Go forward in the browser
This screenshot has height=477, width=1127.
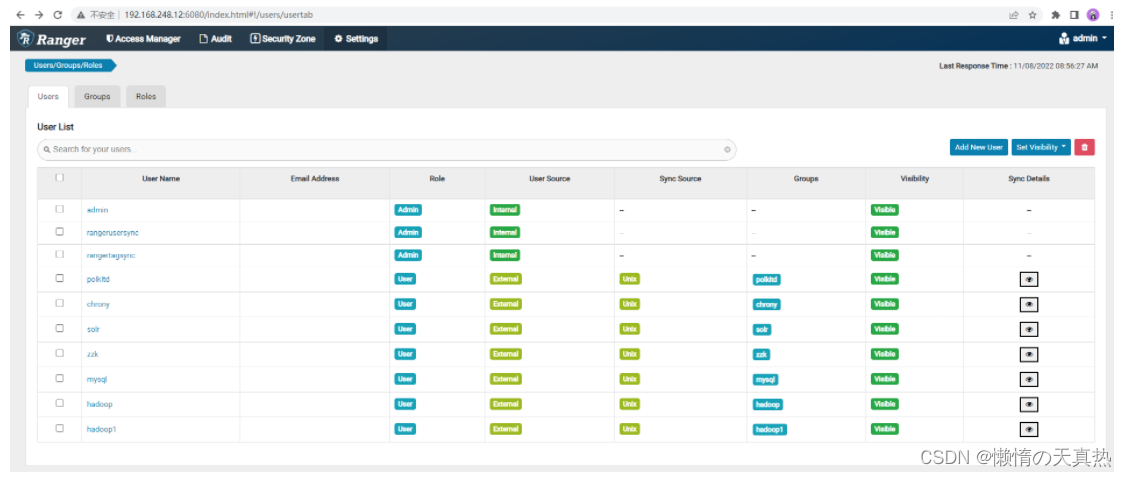pos(39,14)
